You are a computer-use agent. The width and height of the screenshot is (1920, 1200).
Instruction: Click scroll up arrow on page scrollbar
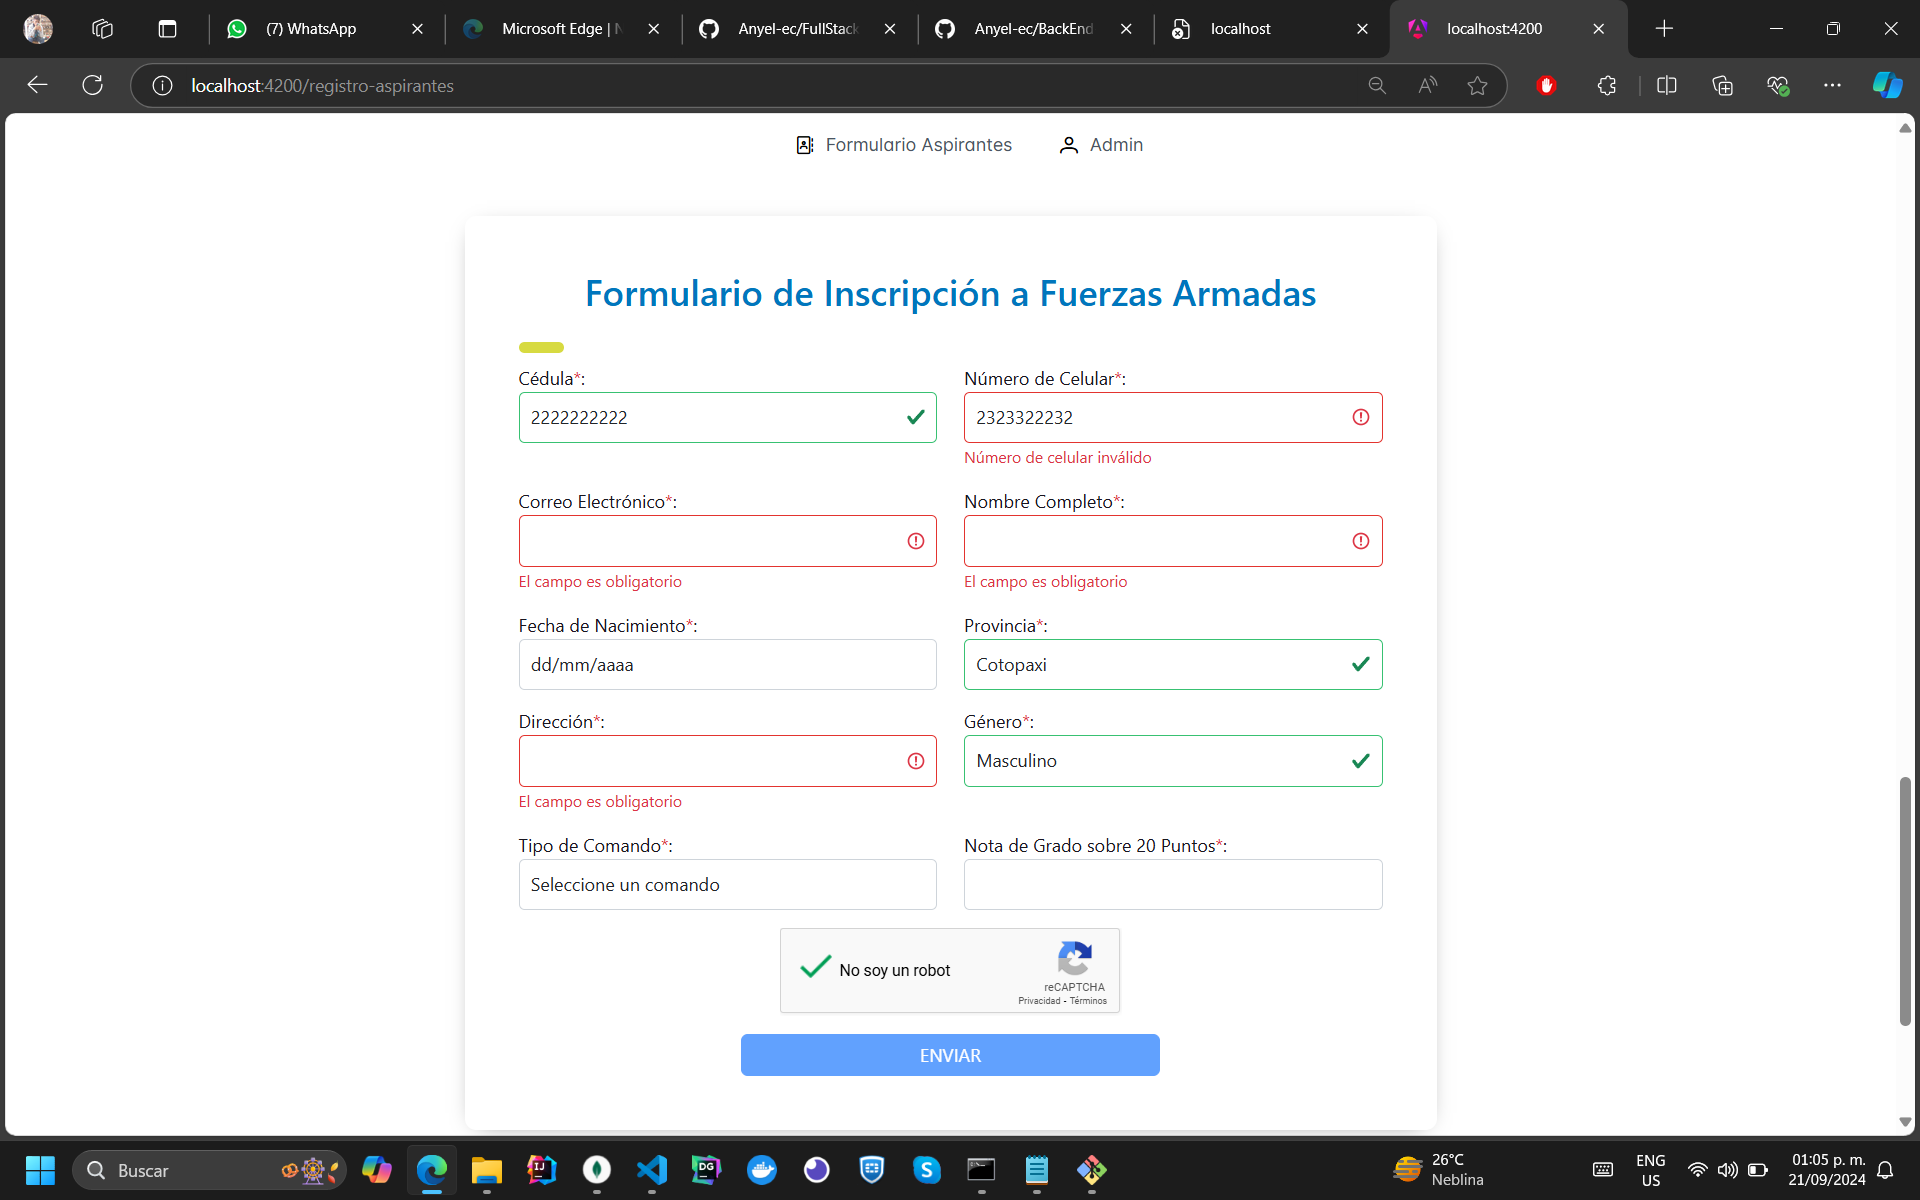point(1905,128)
